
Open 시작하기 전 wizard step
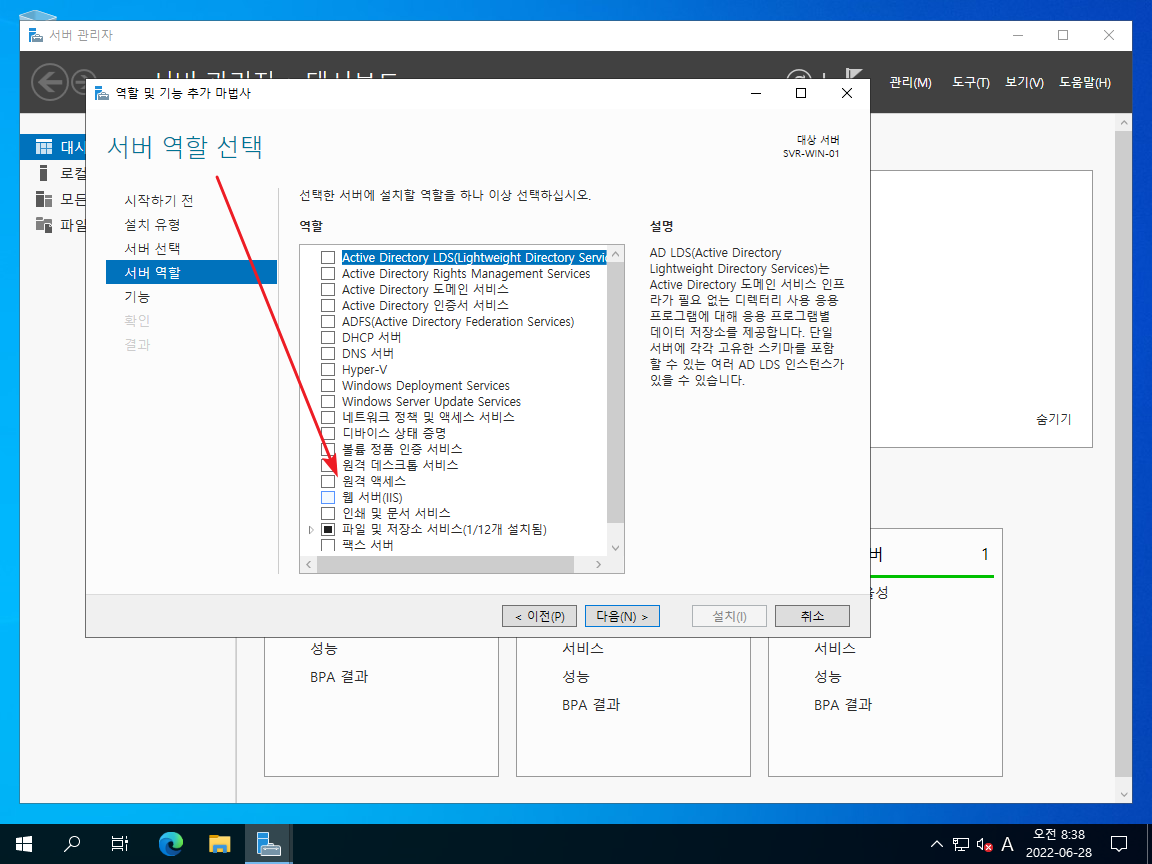point(159,201)
